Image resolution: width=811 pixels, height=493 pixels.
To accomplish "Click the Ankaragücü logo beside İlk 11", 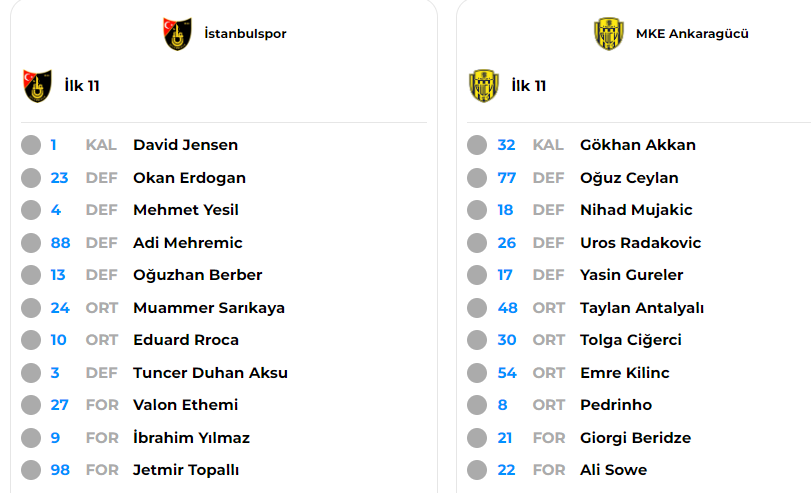I will pyautogui.click(x=483, y=86).
